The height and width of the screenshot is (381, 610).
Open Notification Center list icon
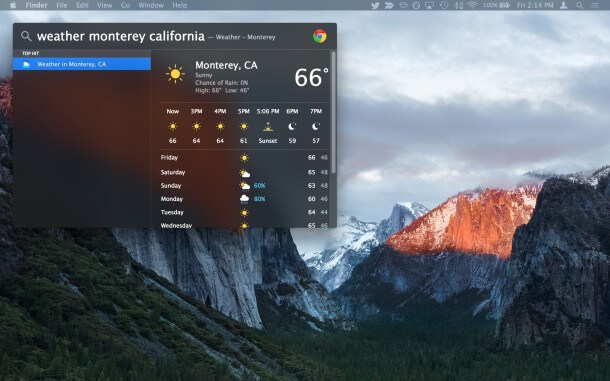[594, 5]
